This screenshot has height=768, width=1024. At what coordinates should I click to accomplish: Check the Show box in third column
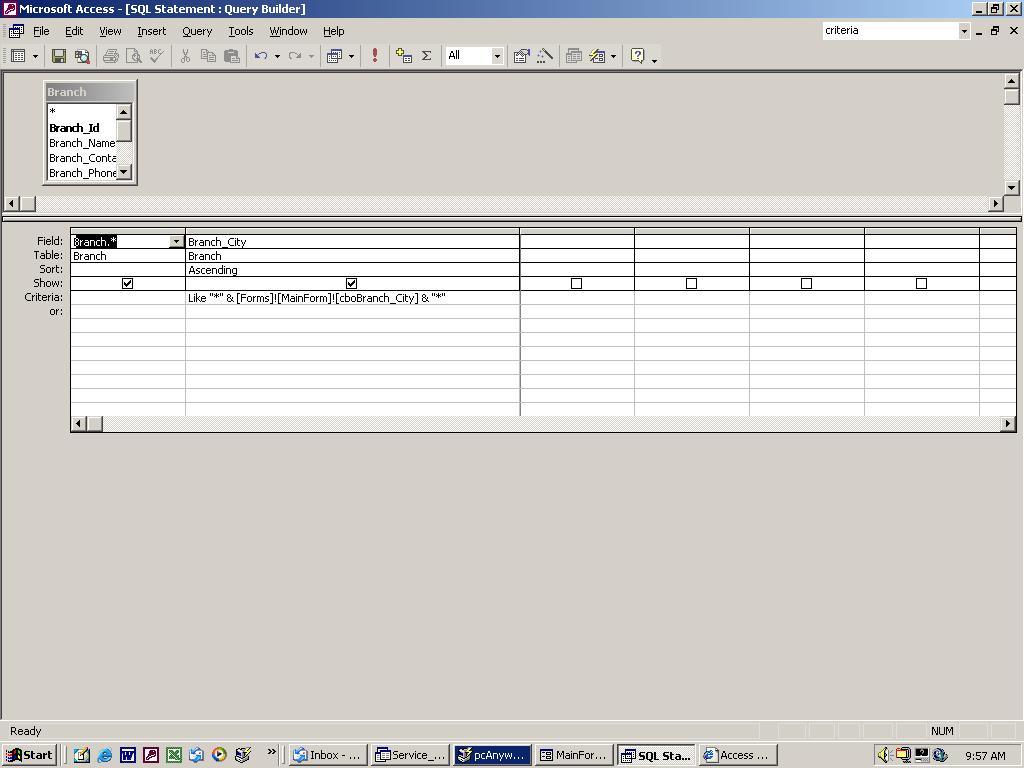(x=576, y=283)
